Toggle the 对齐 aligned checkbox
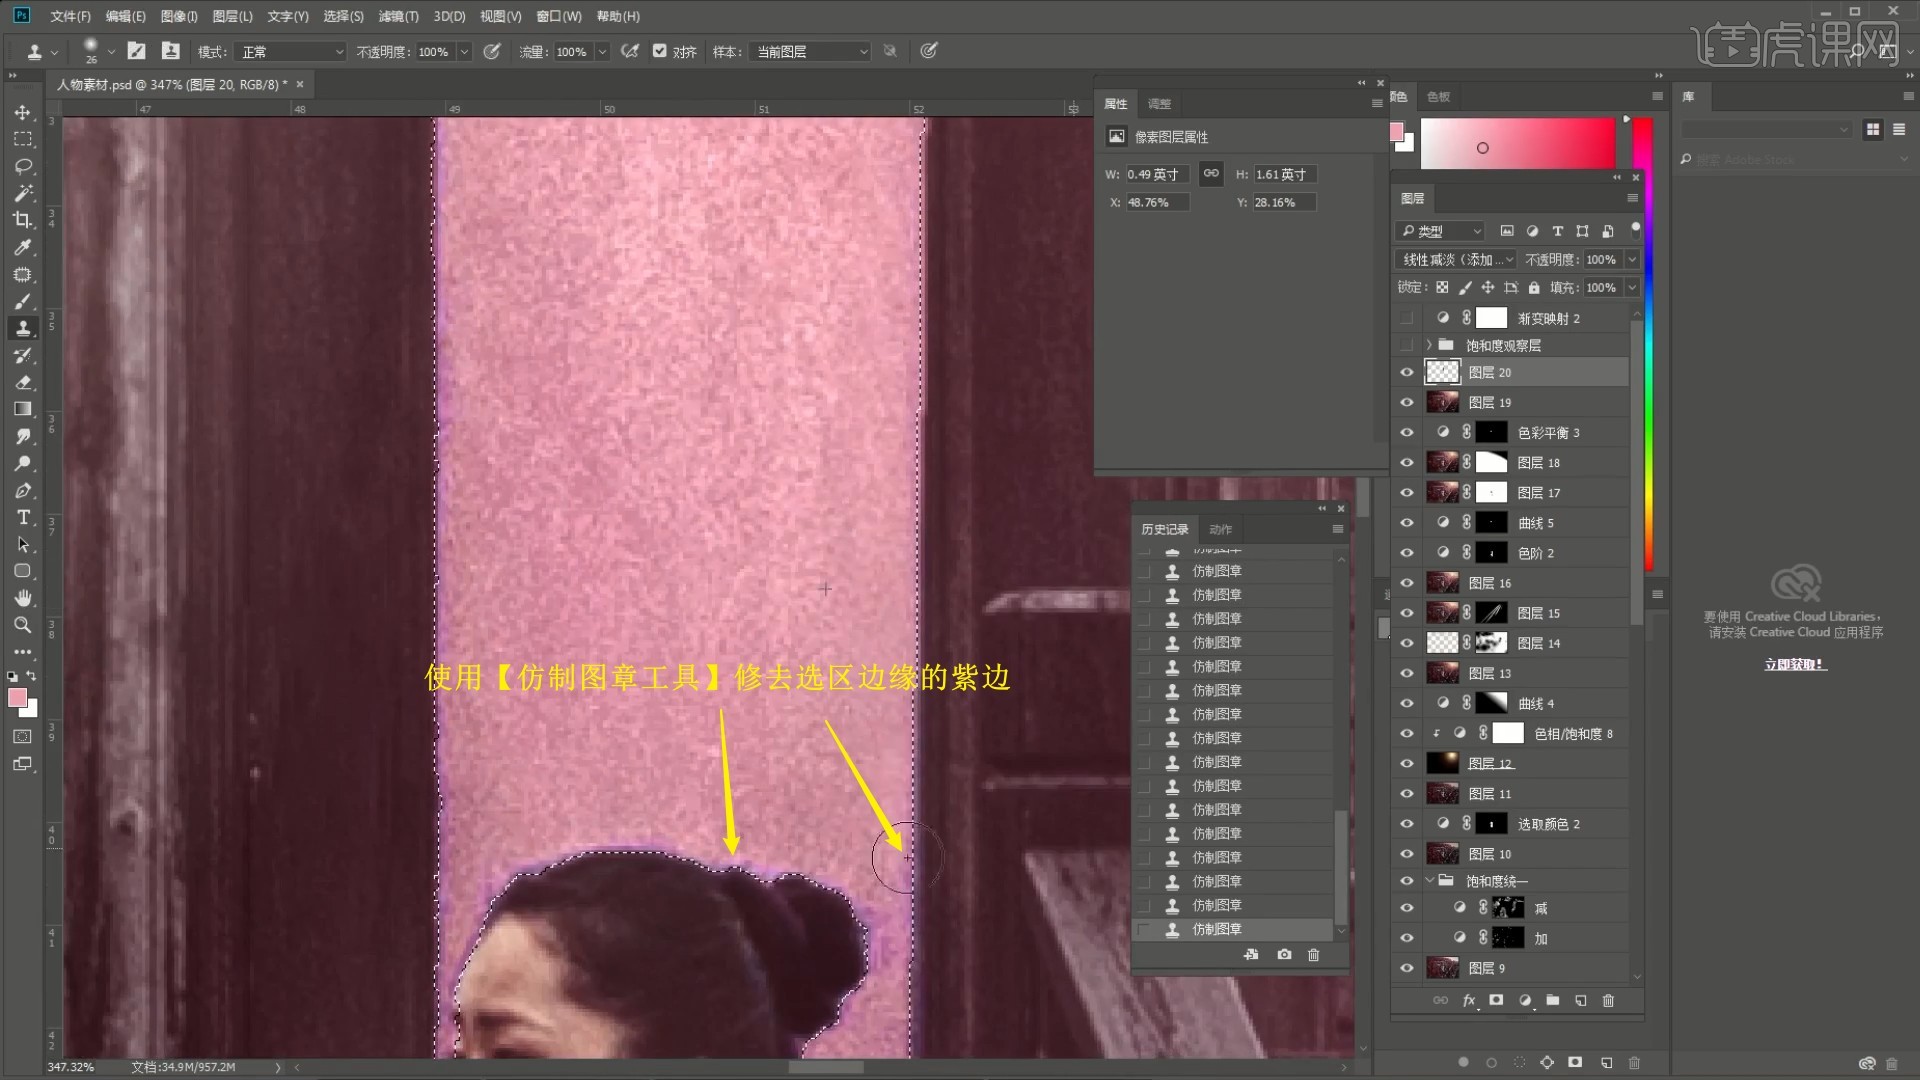The image size is (1920, 1080). 660,51
